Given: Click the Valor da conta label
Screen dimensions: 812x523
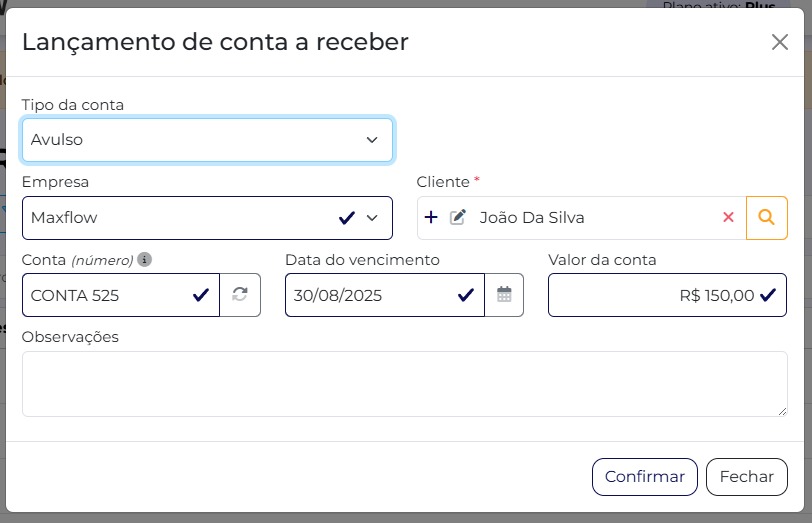Looking at the screenshot, I should pyautogui.click(x=602, y=259).
